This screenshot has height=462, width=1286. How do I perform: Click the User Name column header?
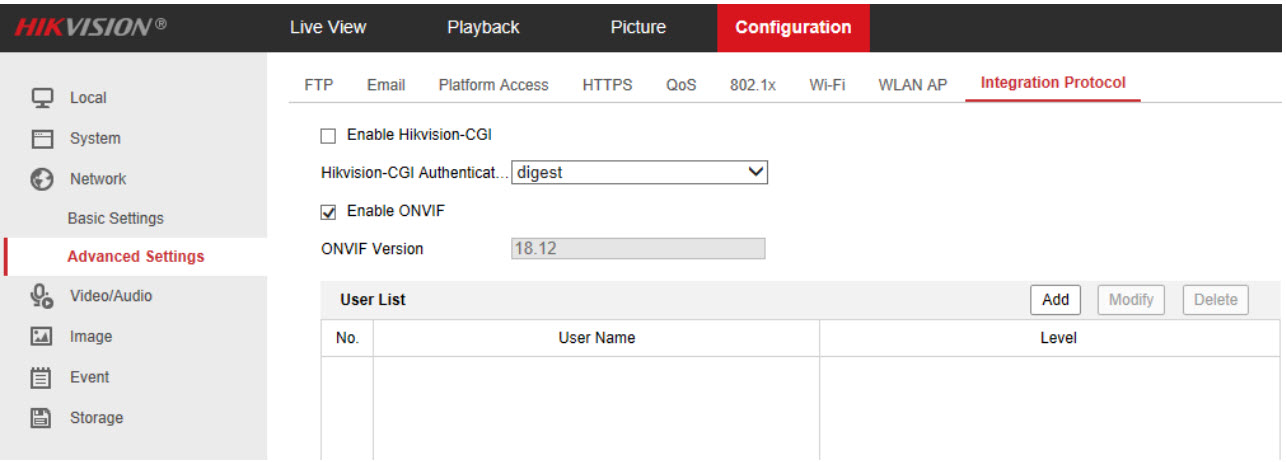click(x=596, y=338)
